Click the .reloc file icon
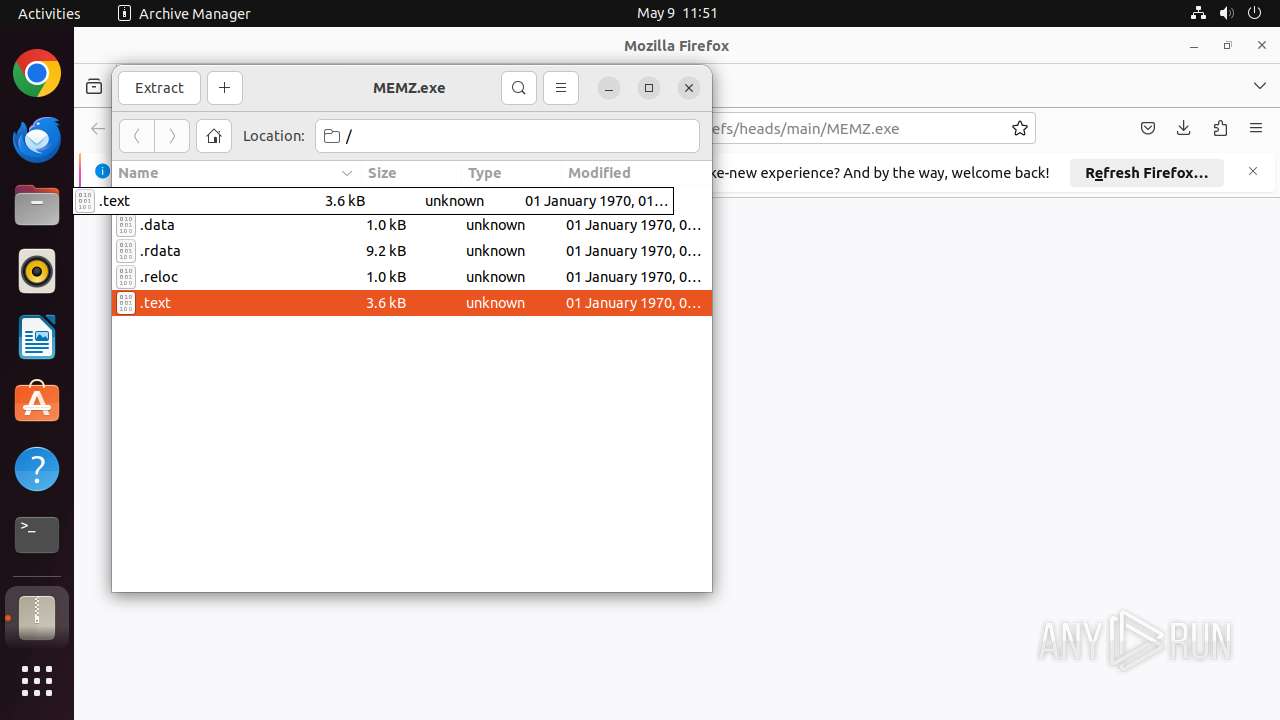The image size is (1280, 720). pyautogui.click(x=126, y=277)
